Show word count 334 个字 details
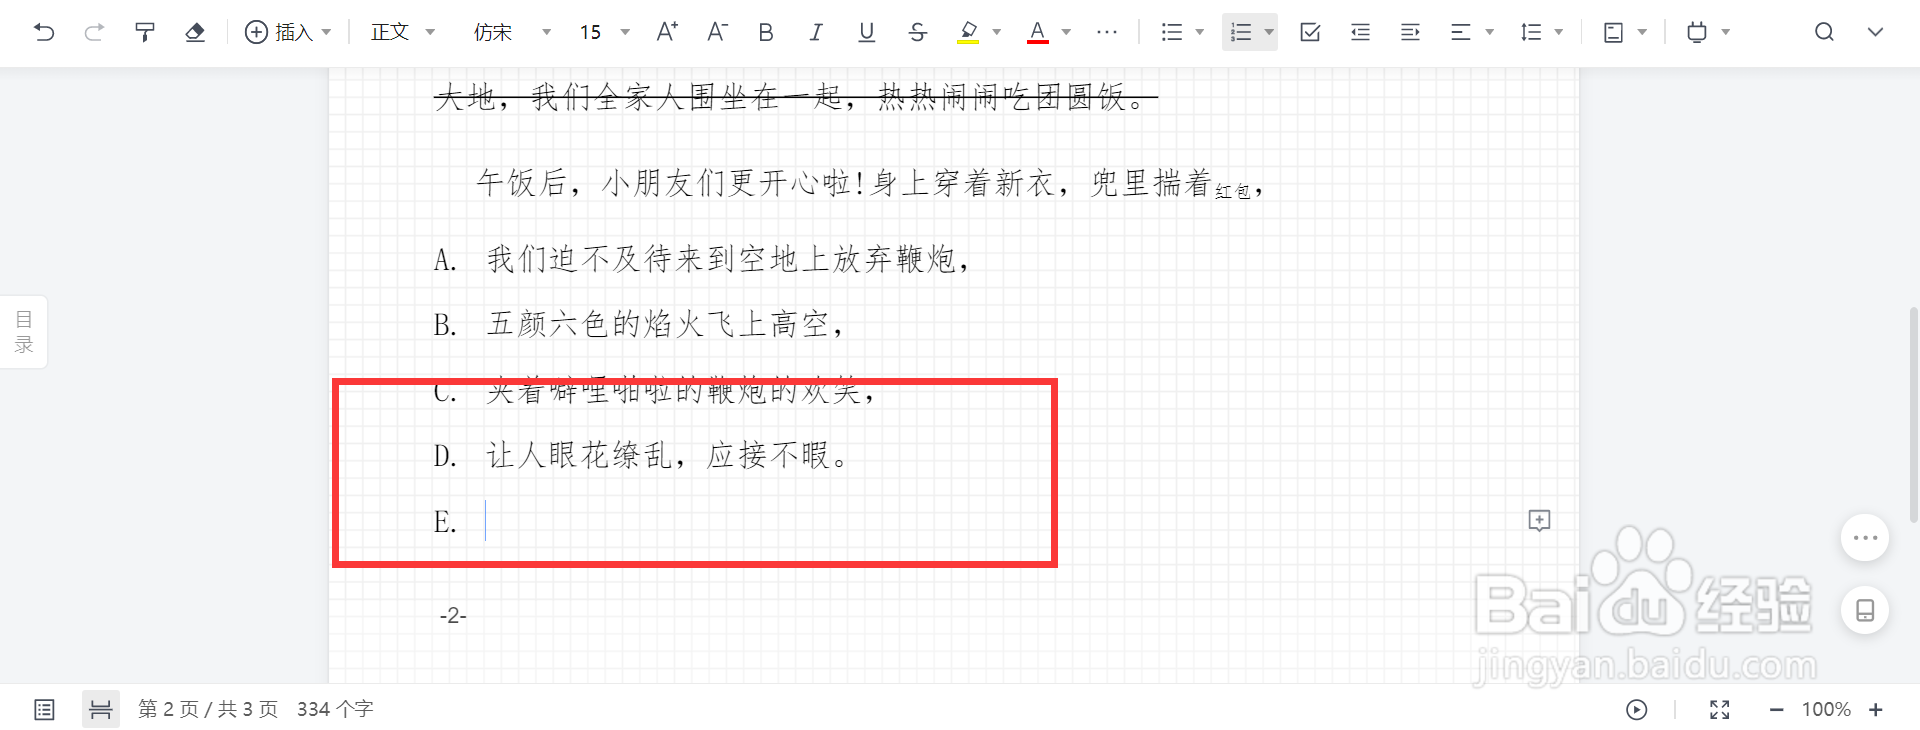The width and height of the screenshot is (1920, 730). [x=335, y=709]
